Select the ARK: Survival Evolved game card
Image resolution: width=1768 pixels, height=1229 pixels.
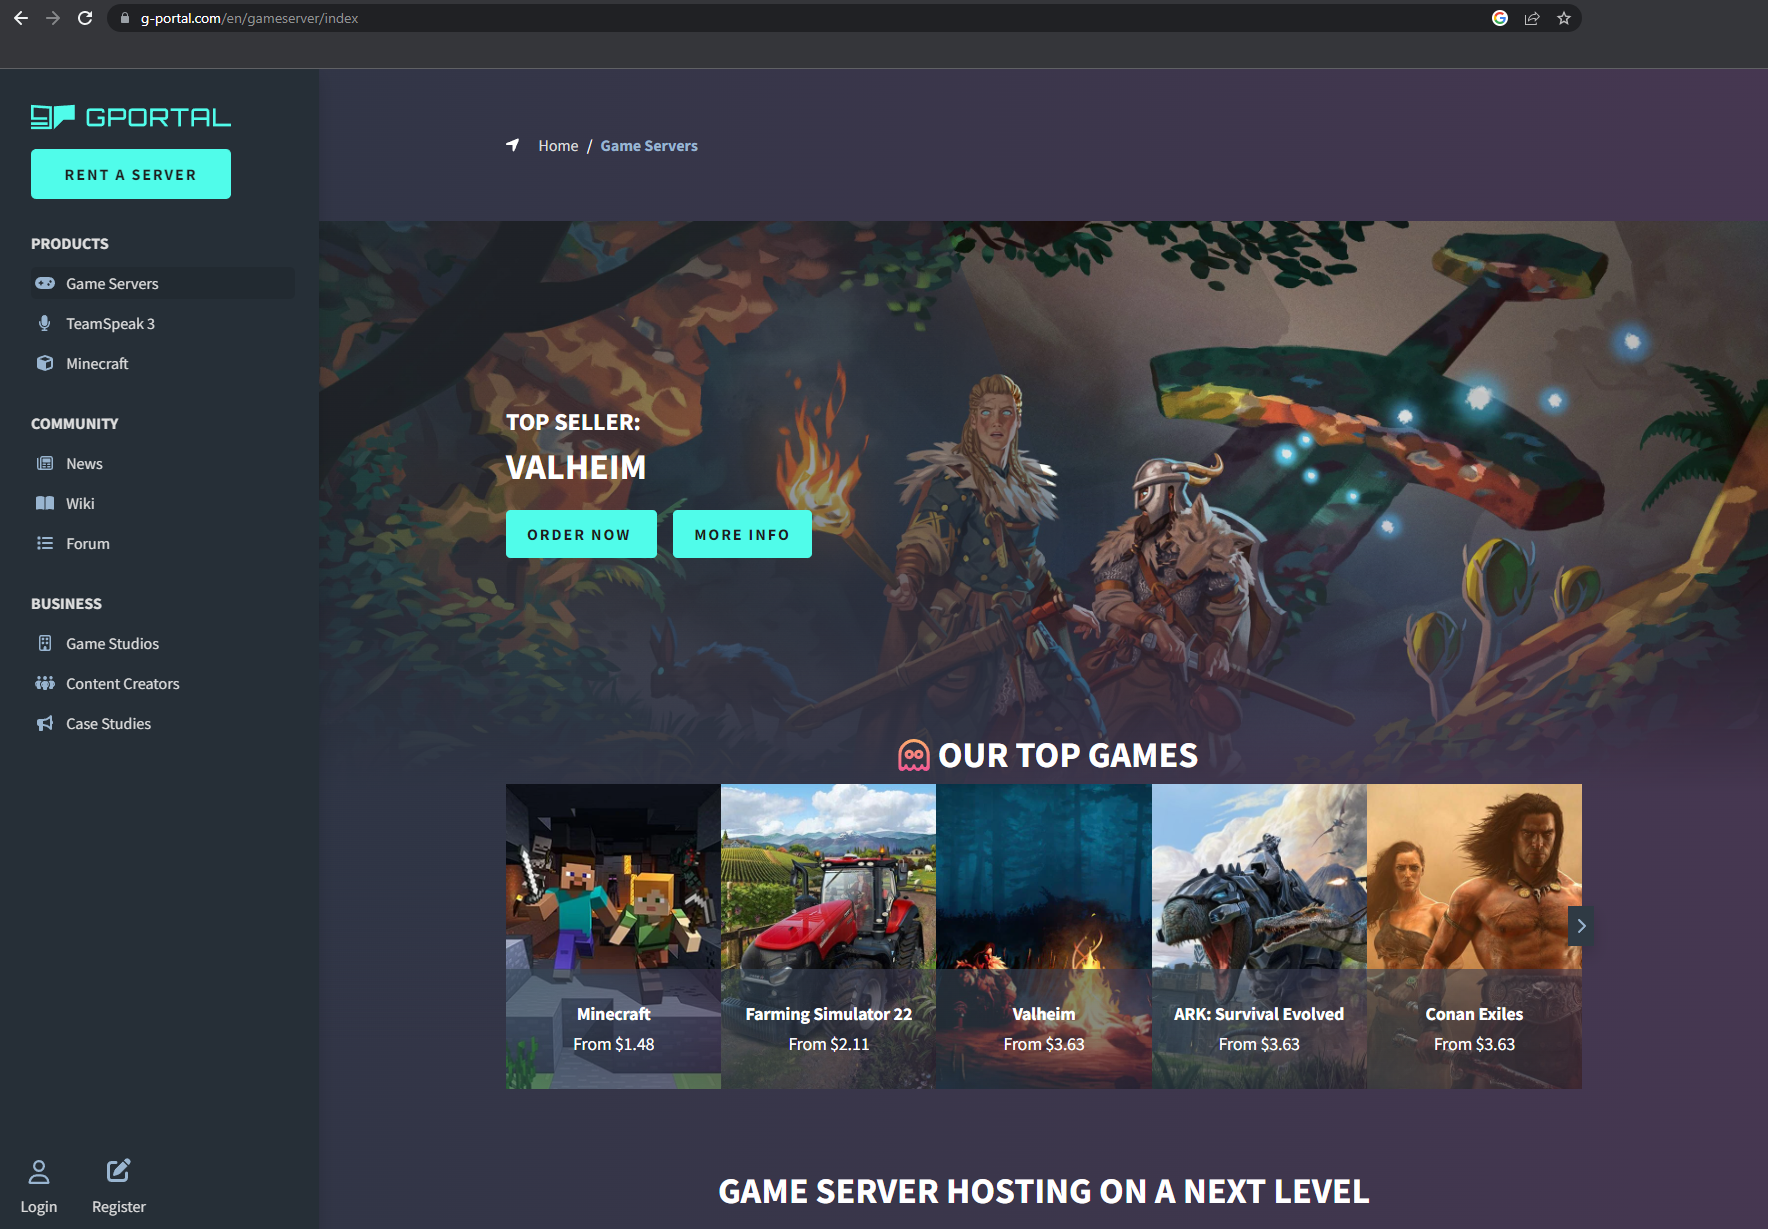1259,936
